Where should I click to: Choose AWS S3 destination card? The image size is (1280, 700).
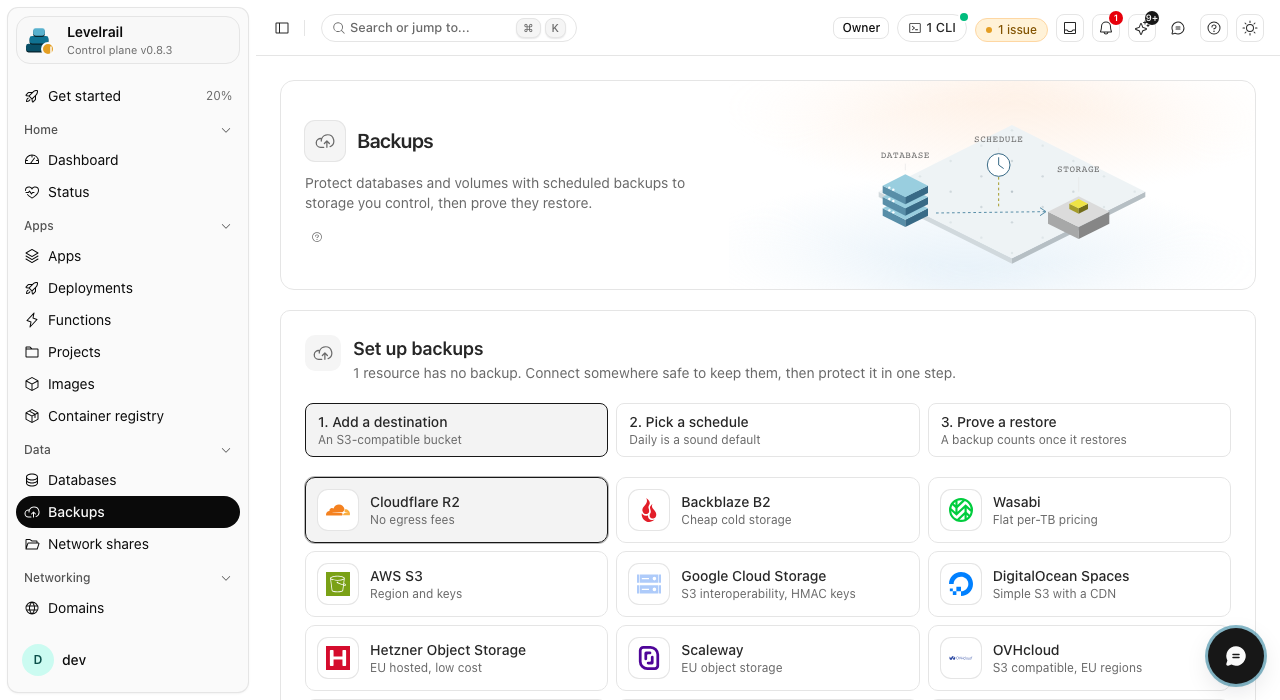pyautogui.click(x=456, y=584)
